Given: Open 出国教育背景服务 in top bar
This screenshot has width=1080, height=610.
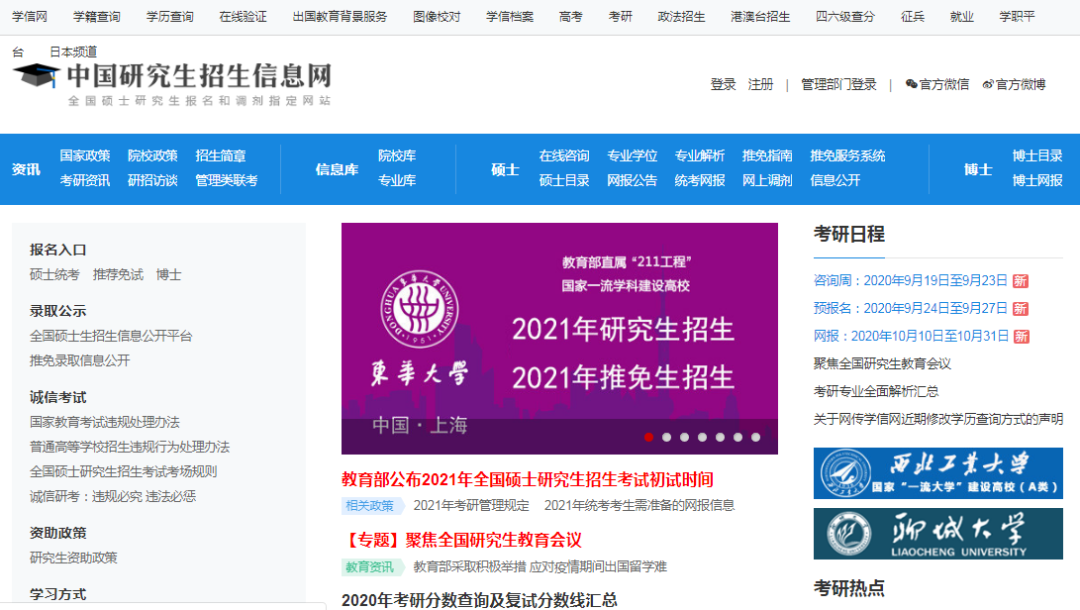Looking at the screenshot, I should pyautogui.click(x=340, y=17).
